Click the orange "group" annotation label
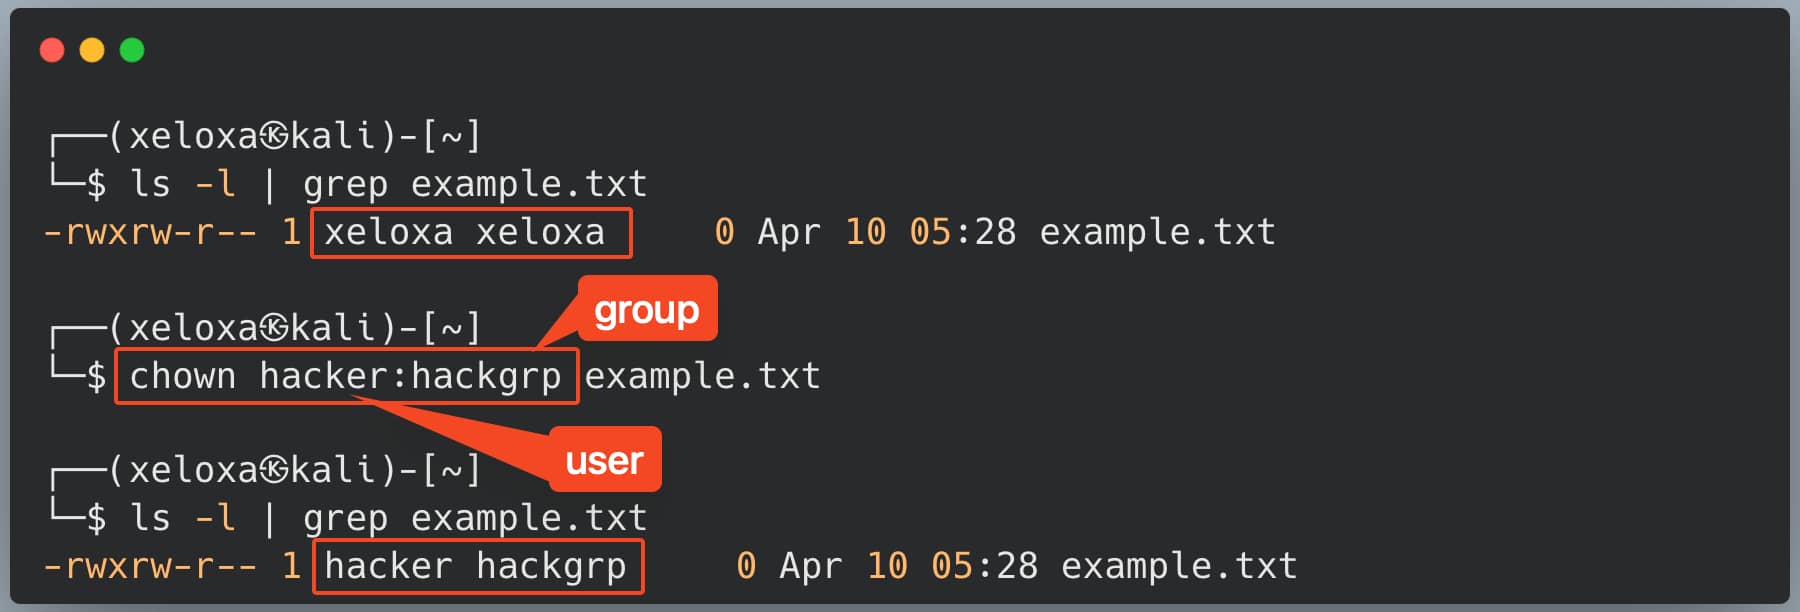This screenshot has height=612, width=1800. [x=647, y=310]
